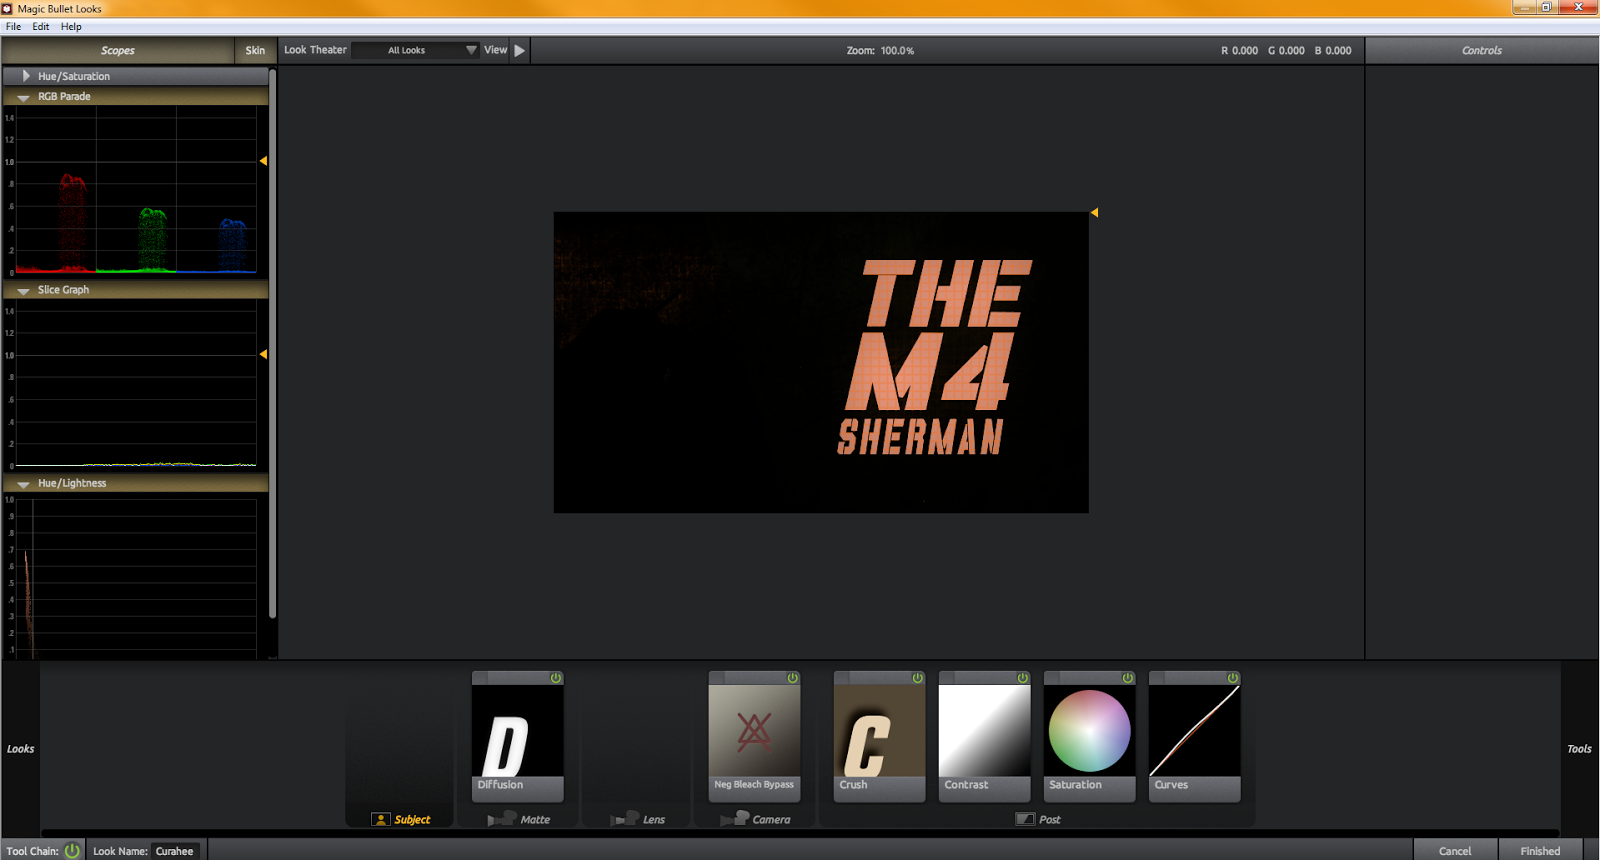Toggle power on Neg Bleach Bypass tool

tap(793, 678)
